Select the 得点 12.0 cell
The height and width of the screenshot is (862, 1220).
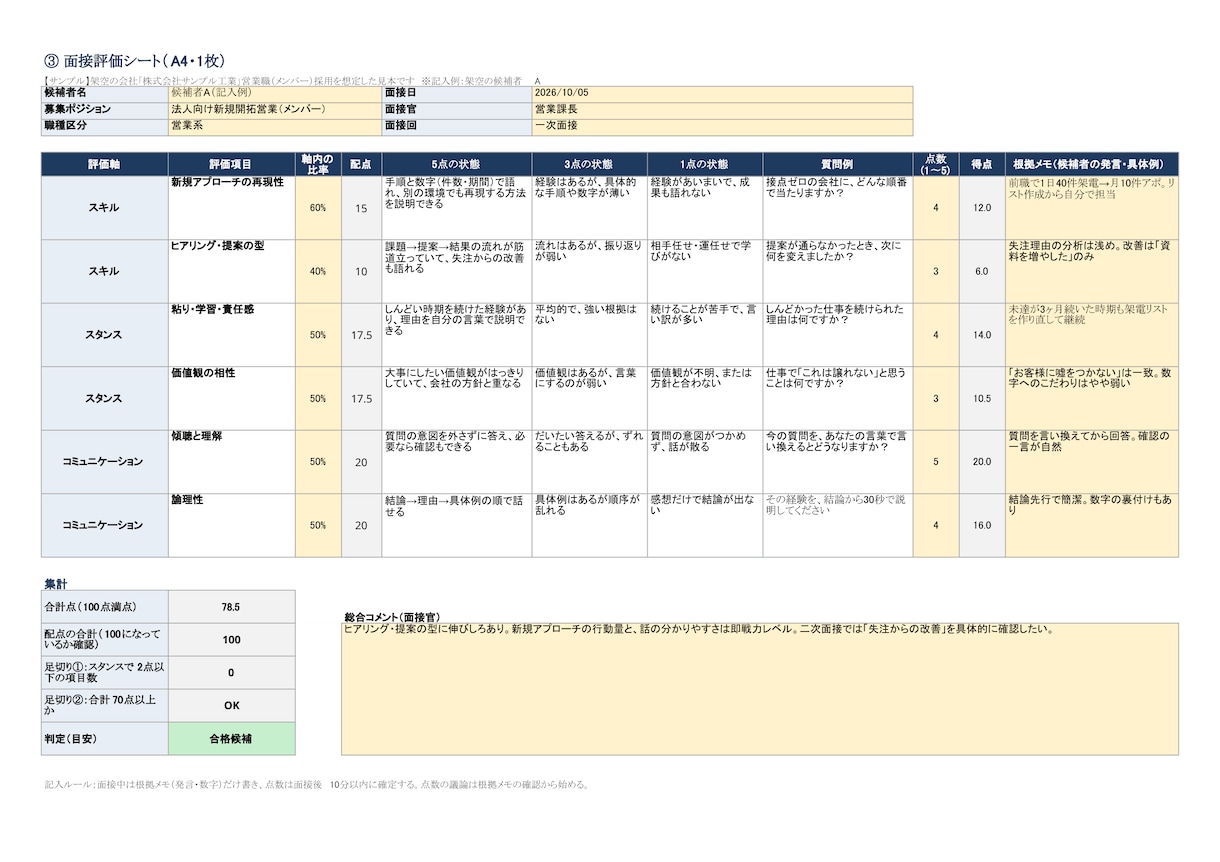982,208
